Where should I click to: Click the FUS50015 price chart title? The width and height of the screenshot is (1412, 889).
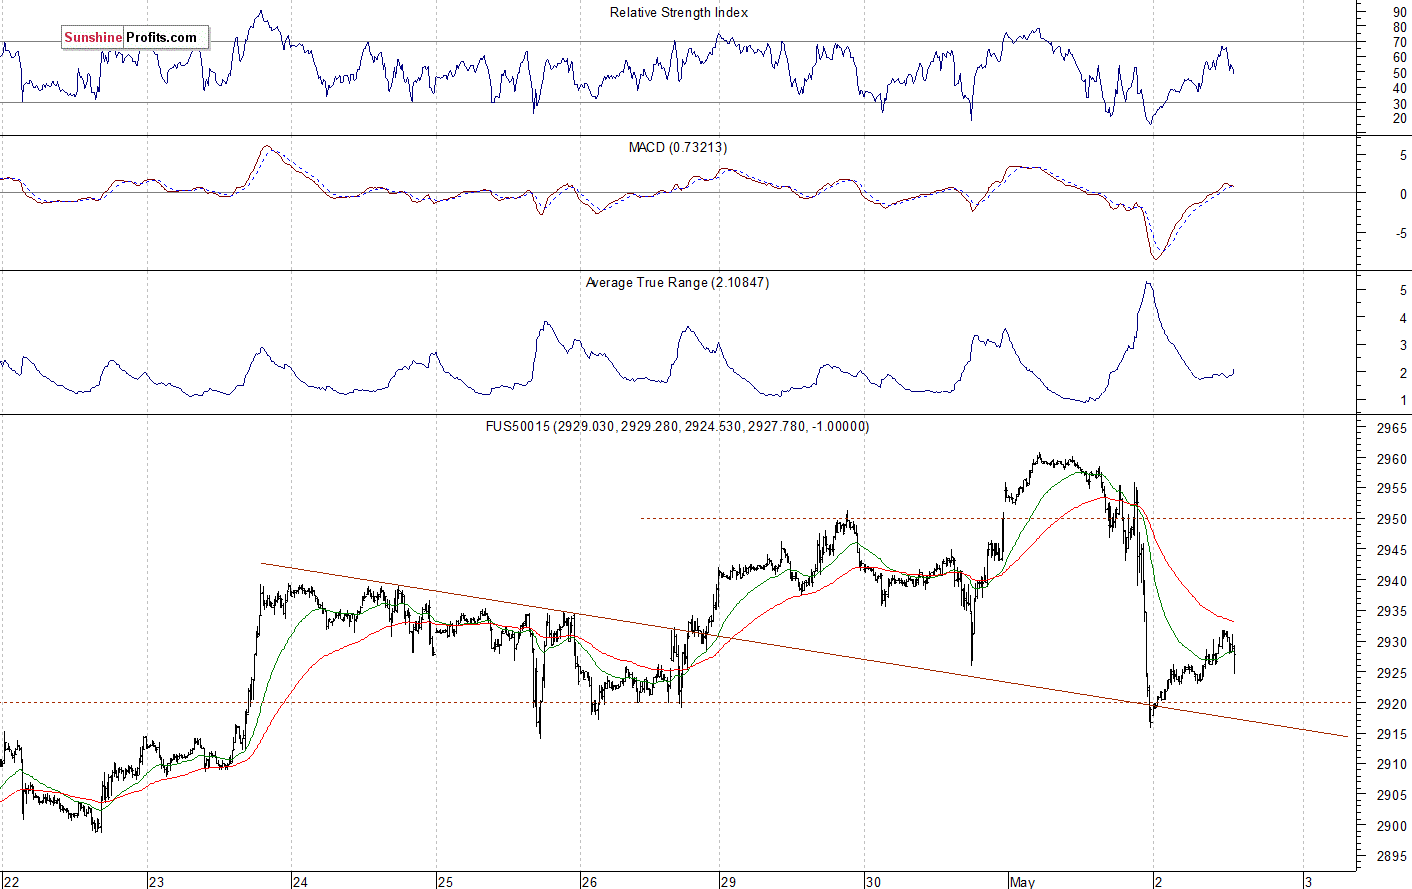(677, 426)
